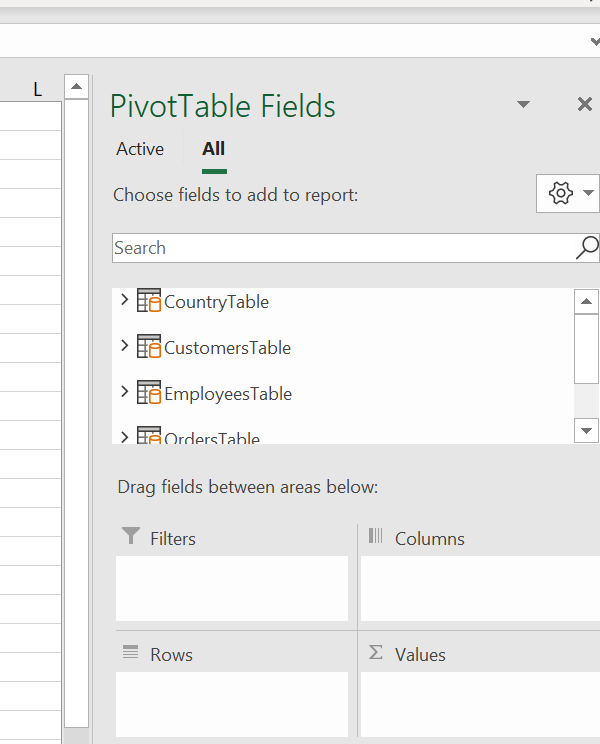Expand the CountryTable field list
The height and width of the screenshot is (744, 600).
click(x=124, y=300)
